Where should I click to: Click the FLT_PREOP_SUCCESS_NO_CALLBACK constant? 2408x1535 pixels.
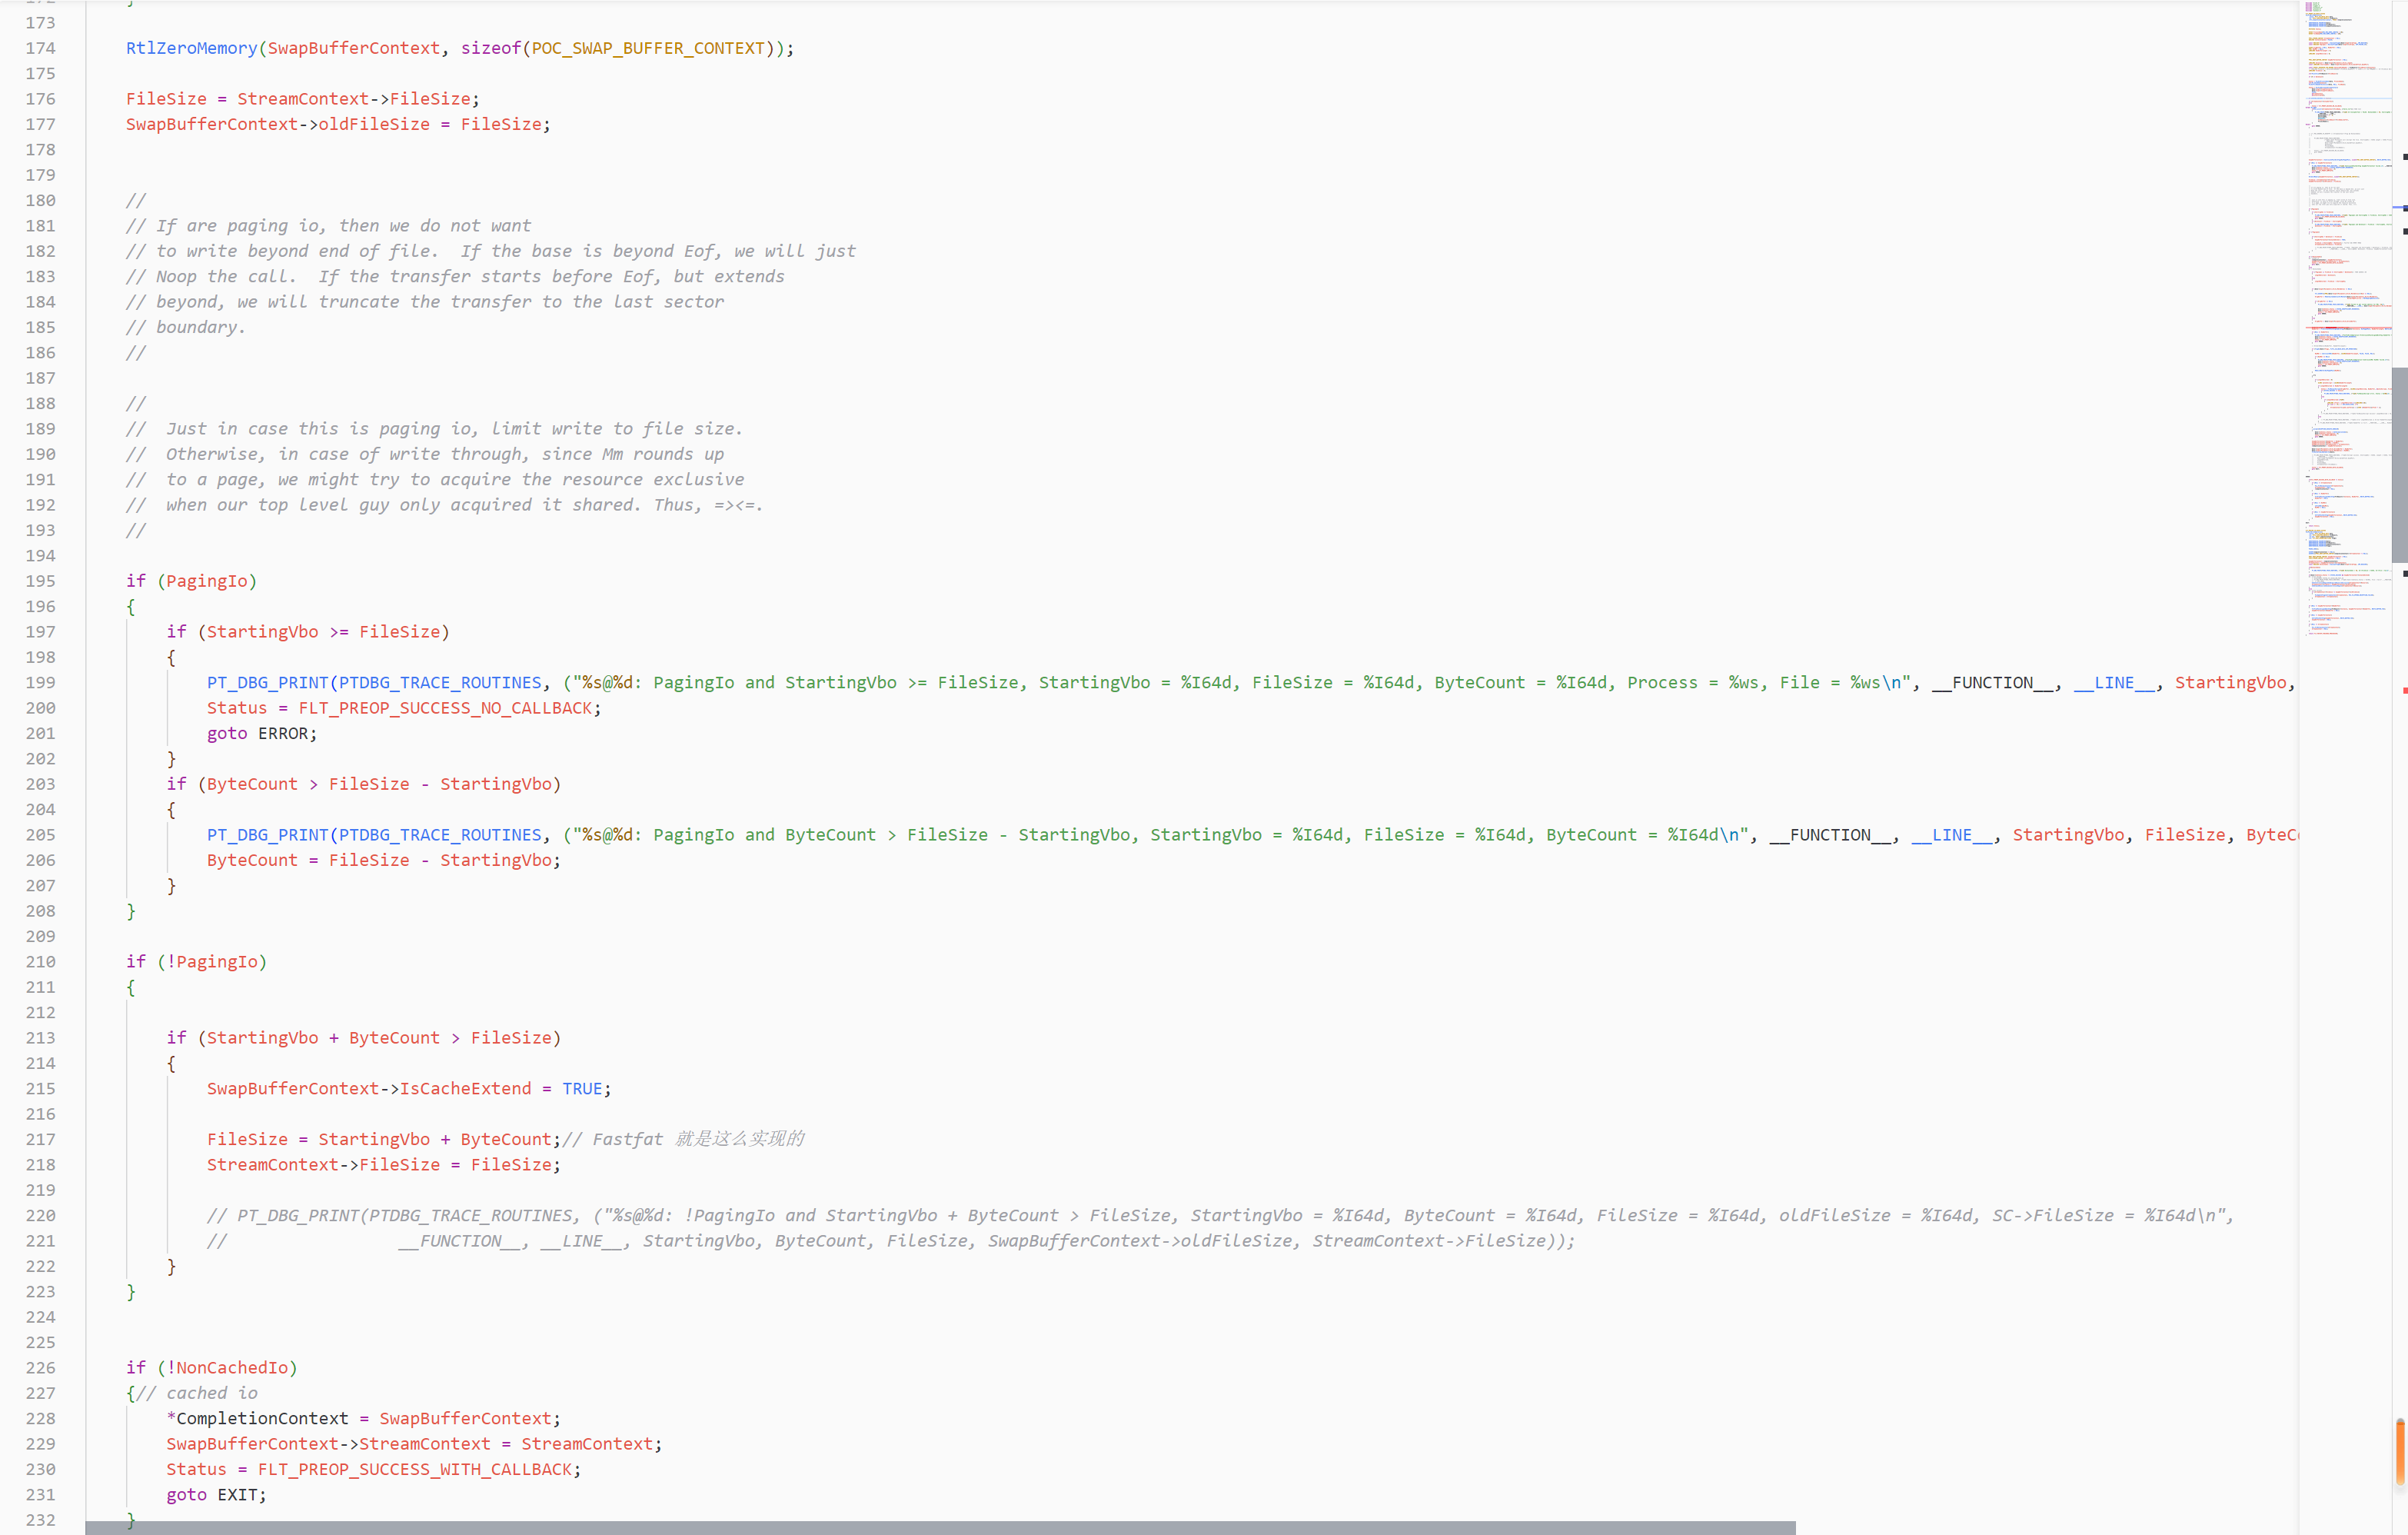(x=444, y=708)
